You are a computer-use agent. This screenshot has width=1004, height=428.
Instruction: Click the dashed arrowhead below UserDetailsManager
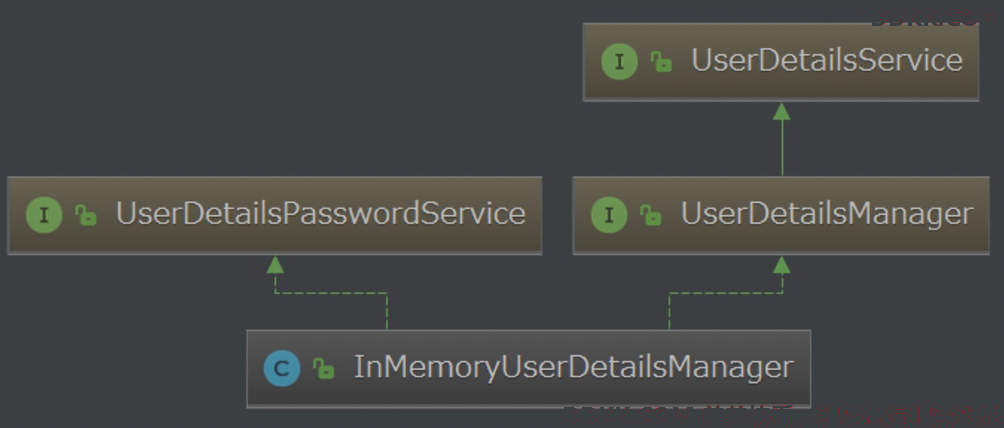coord(781,265)
